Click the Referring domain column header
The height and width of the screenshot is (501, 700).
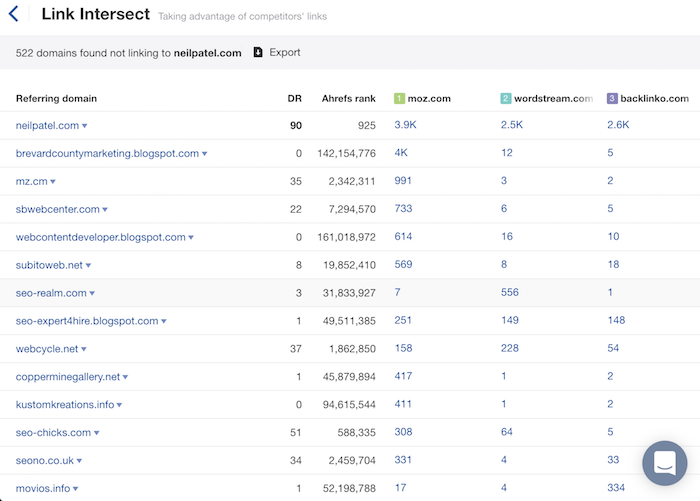(56, 98)
